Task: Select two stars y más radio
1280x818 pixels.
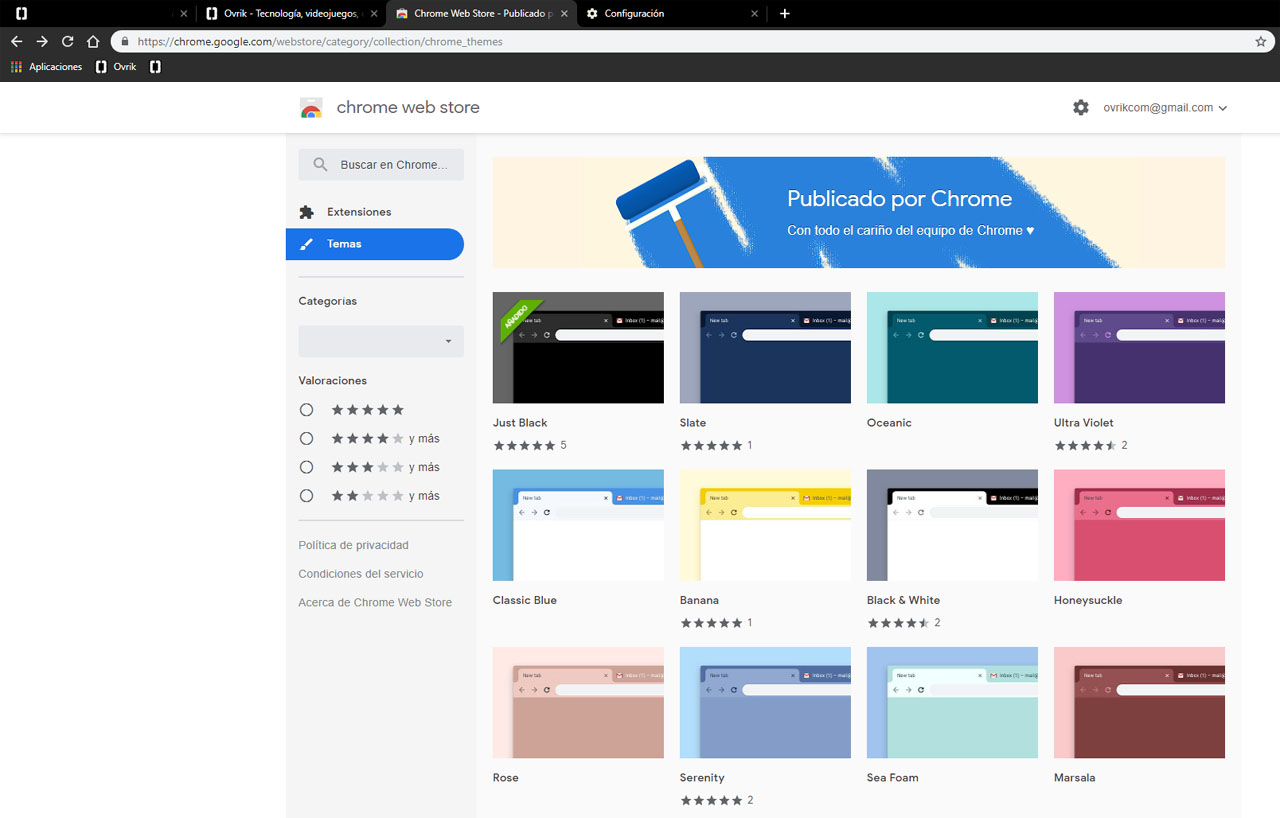Action: [306, 496]
